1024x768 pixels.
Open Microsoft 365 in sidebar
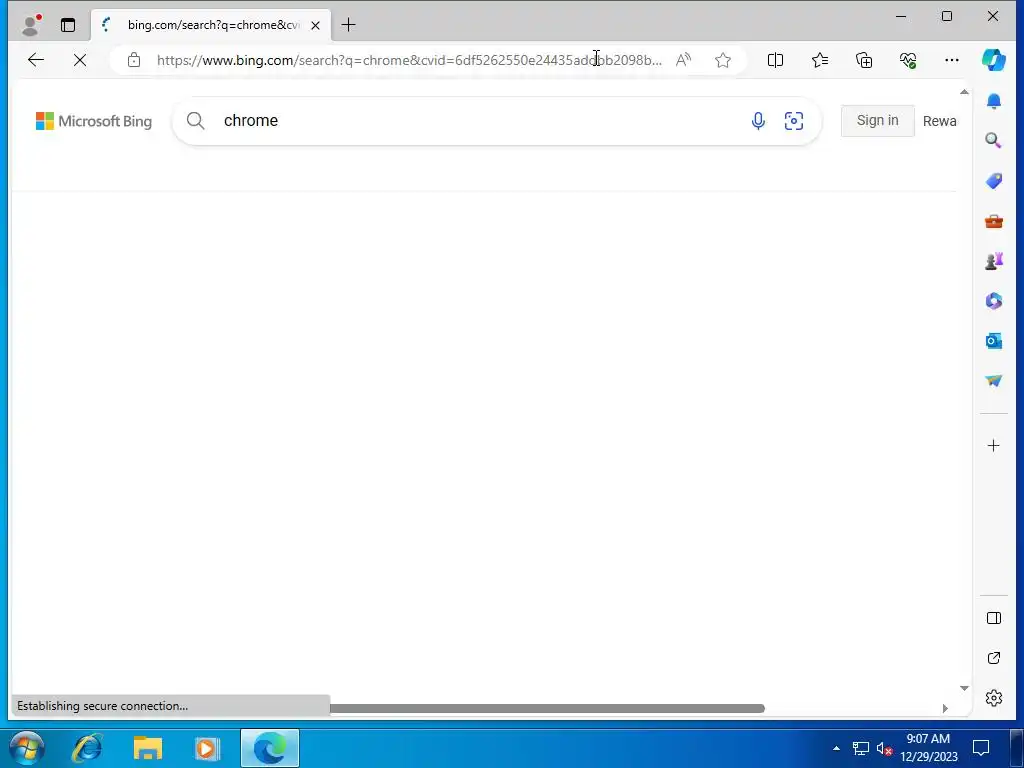click(x=993, y=301)
